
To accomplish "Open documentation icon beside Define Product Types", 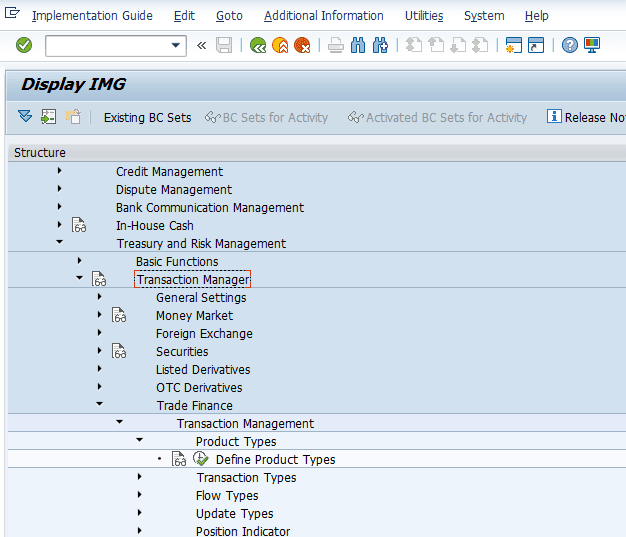I will (179, 460).
